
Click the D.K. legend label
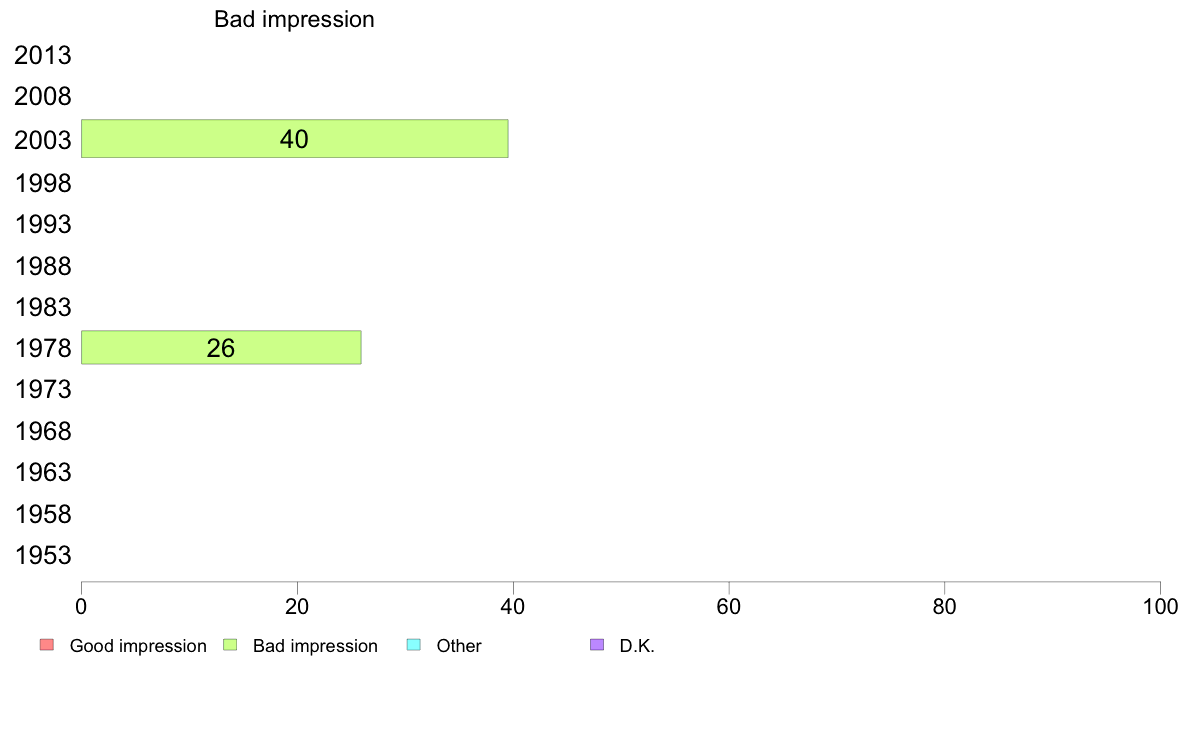point(637,646)
